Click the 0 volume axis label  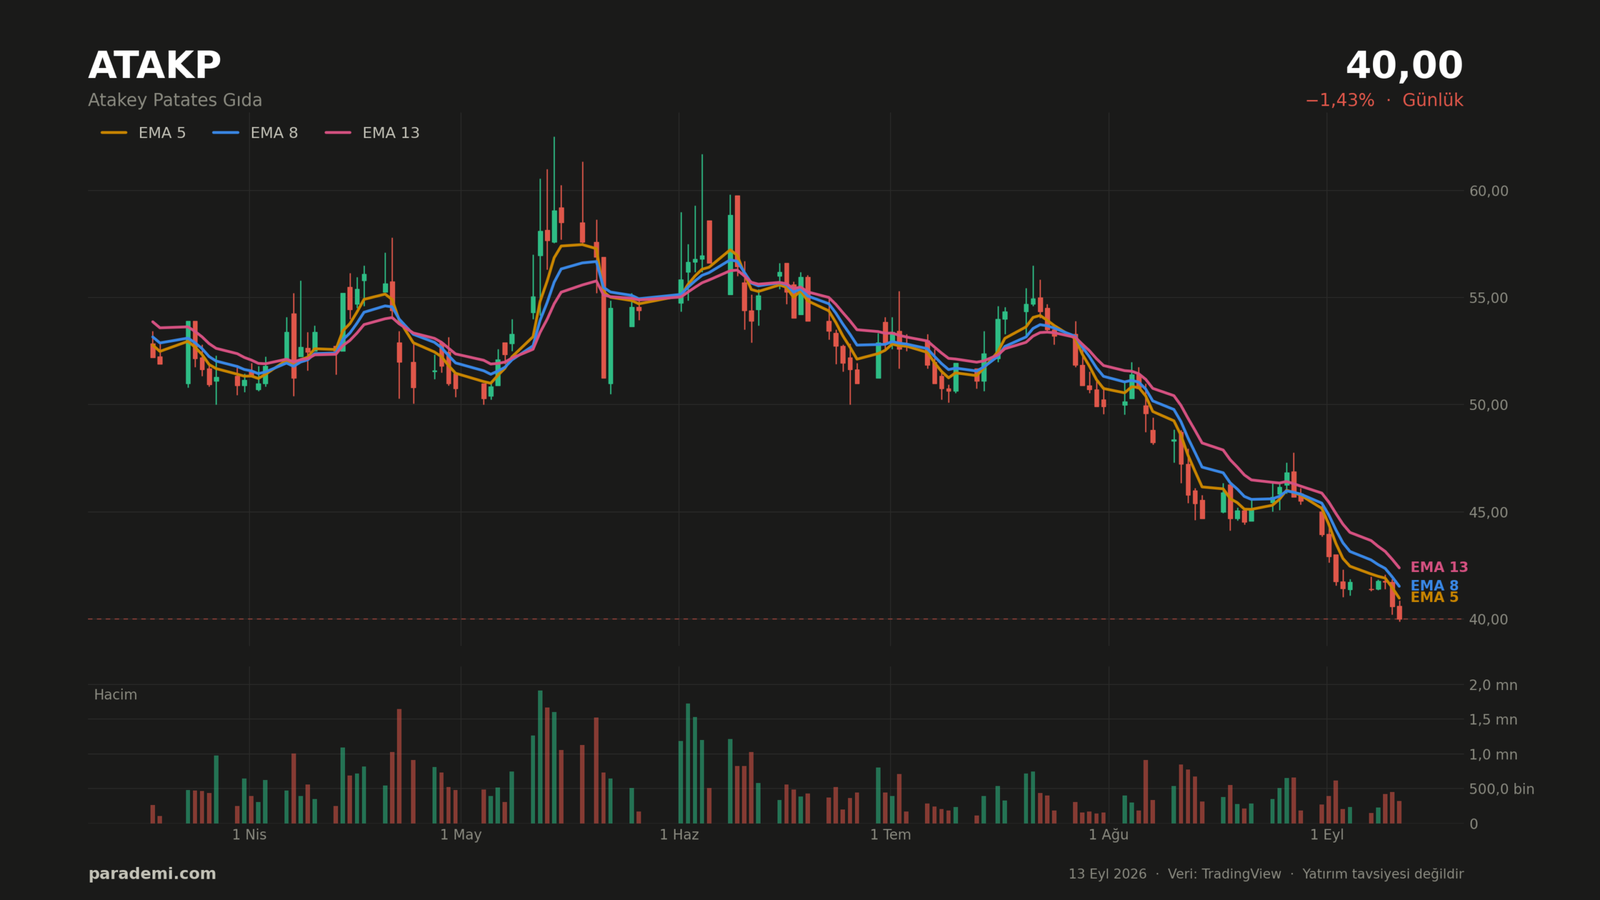[x=1473, y=824]
